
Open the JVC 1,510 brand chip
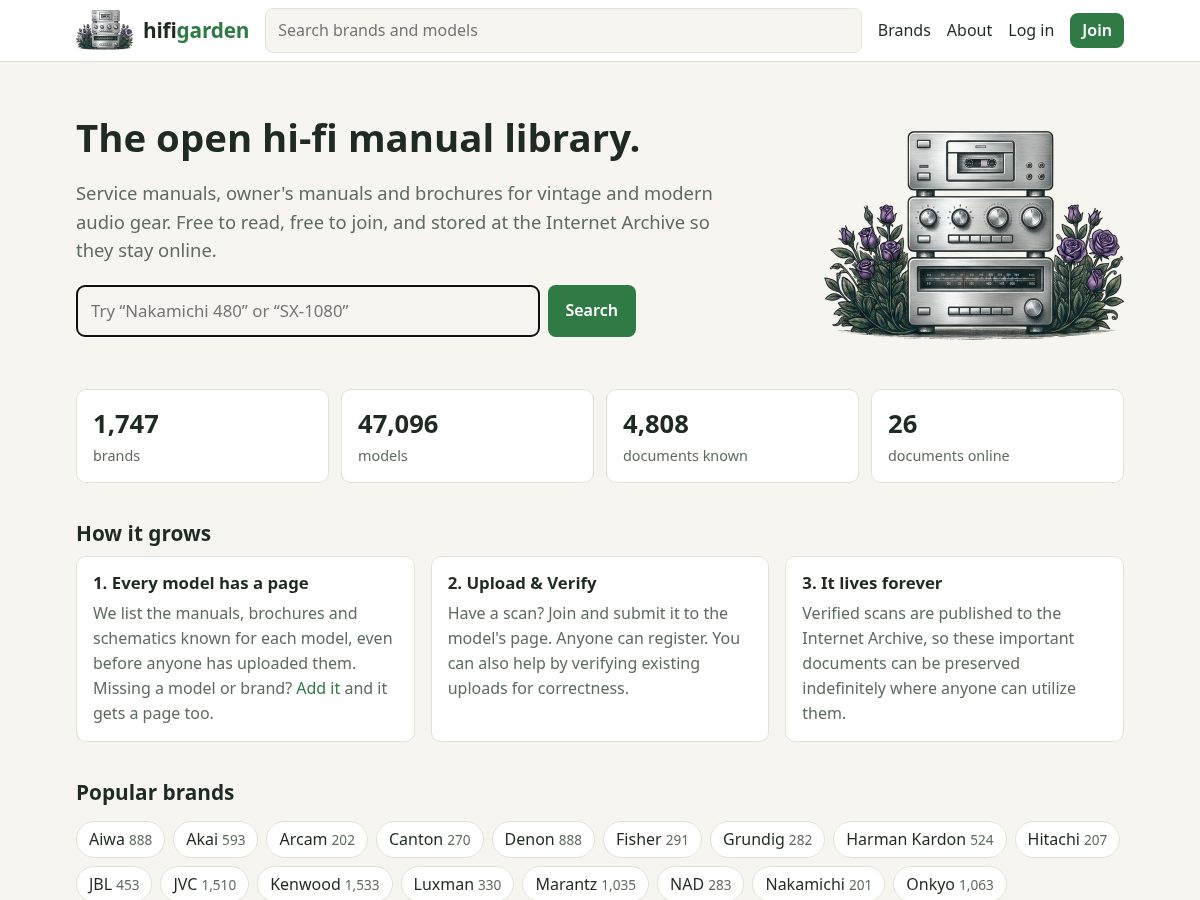[x=205, y=884]
